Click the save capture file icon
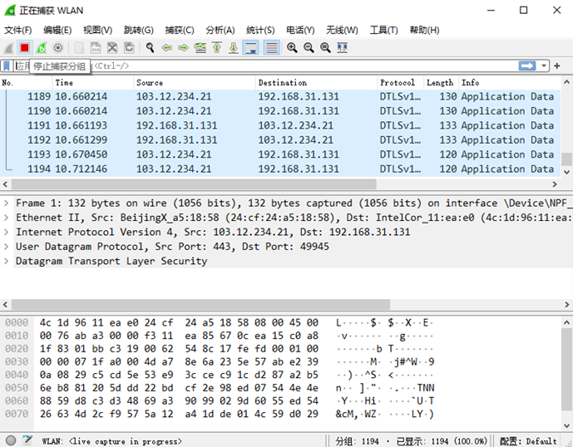573x447 pixels. (x=95, y=48)
